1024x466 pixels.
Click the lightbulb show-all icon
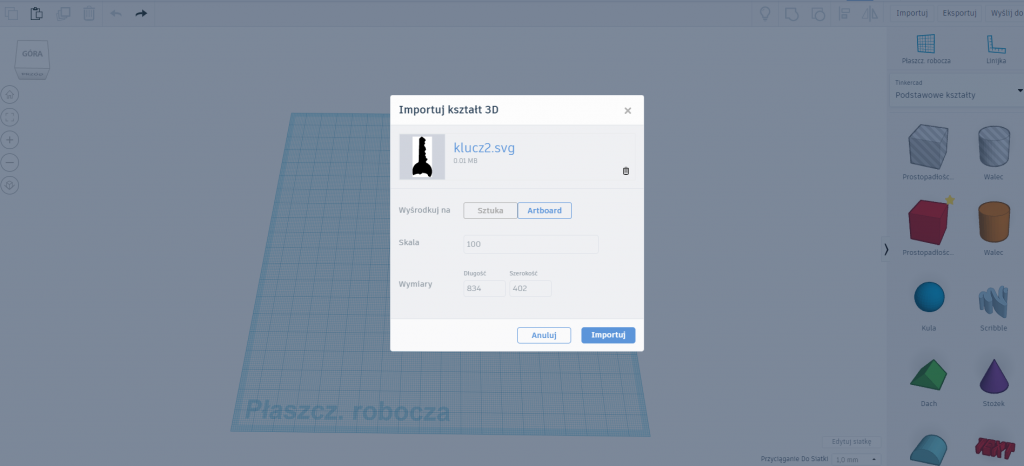(765, 13)
